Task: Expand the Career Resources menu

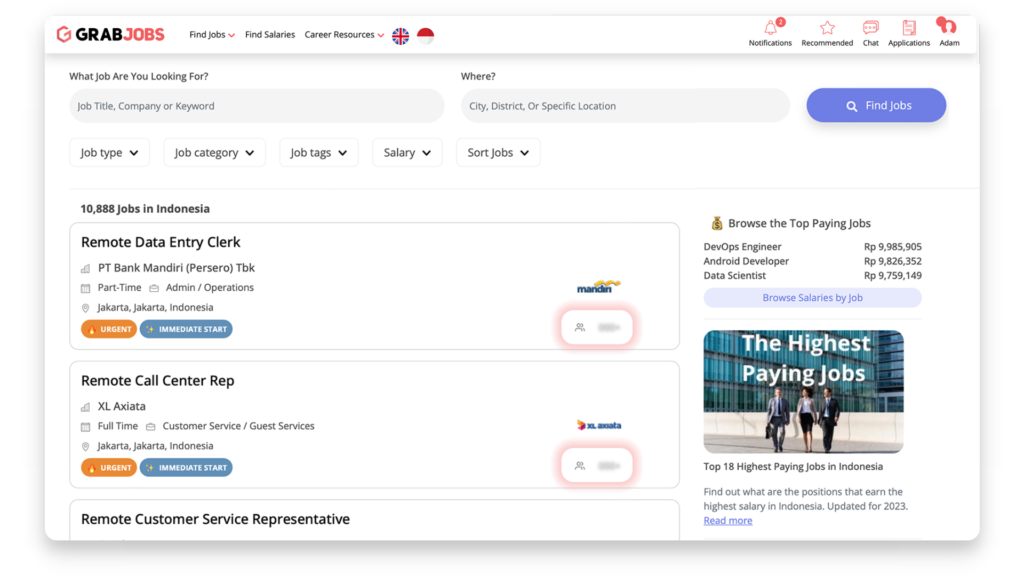Action: 344,35
